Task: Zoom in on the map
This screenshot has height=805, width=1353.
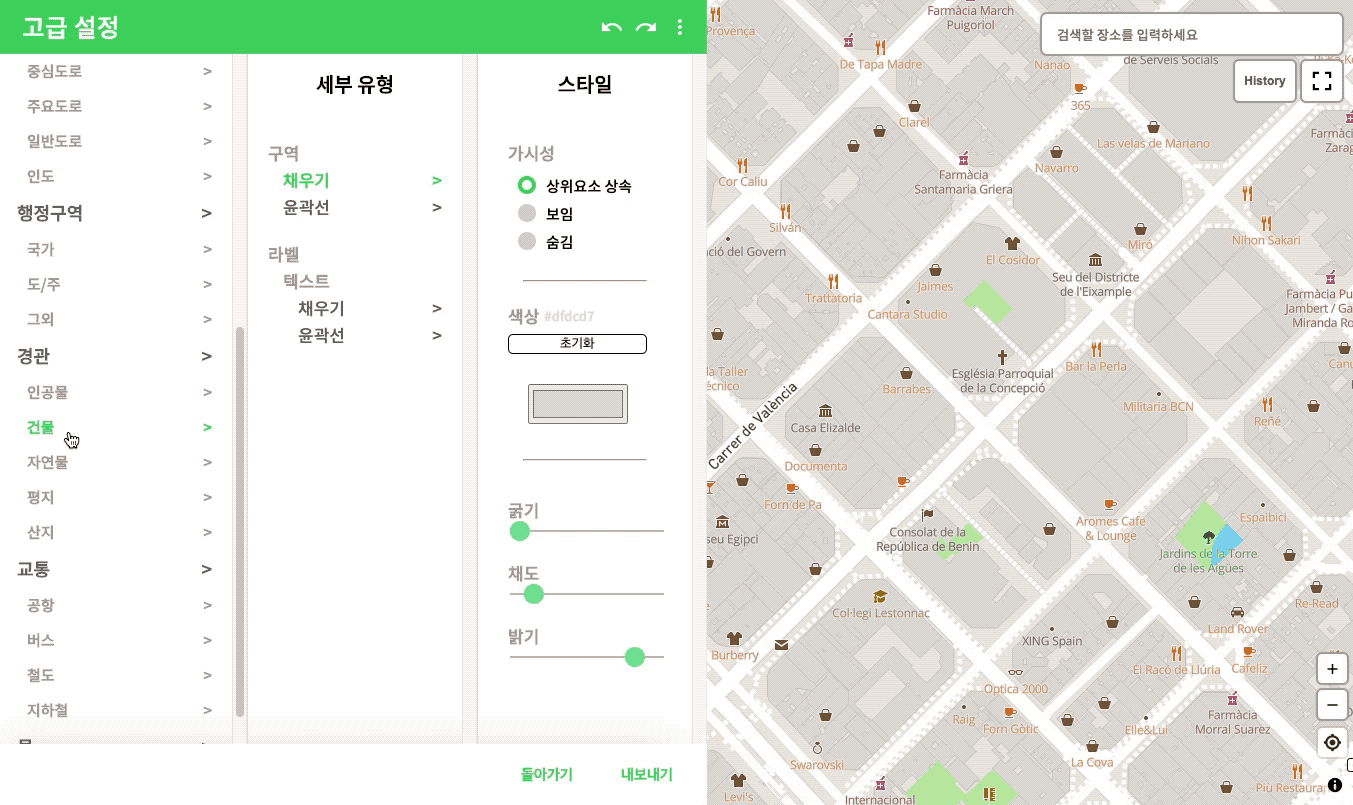Action: coord(1331,668)
